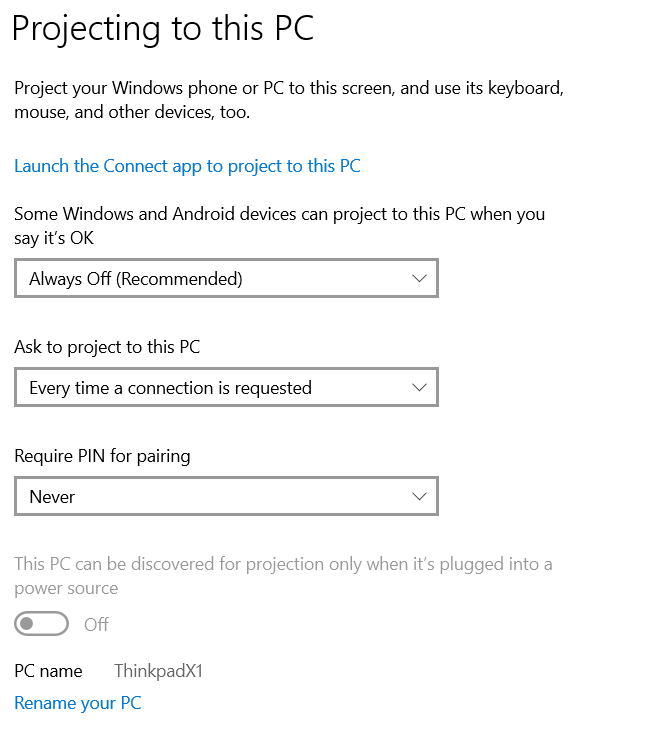Click the PC name label
The height and width of the screenshot is (735, 660).
(48, 671)
